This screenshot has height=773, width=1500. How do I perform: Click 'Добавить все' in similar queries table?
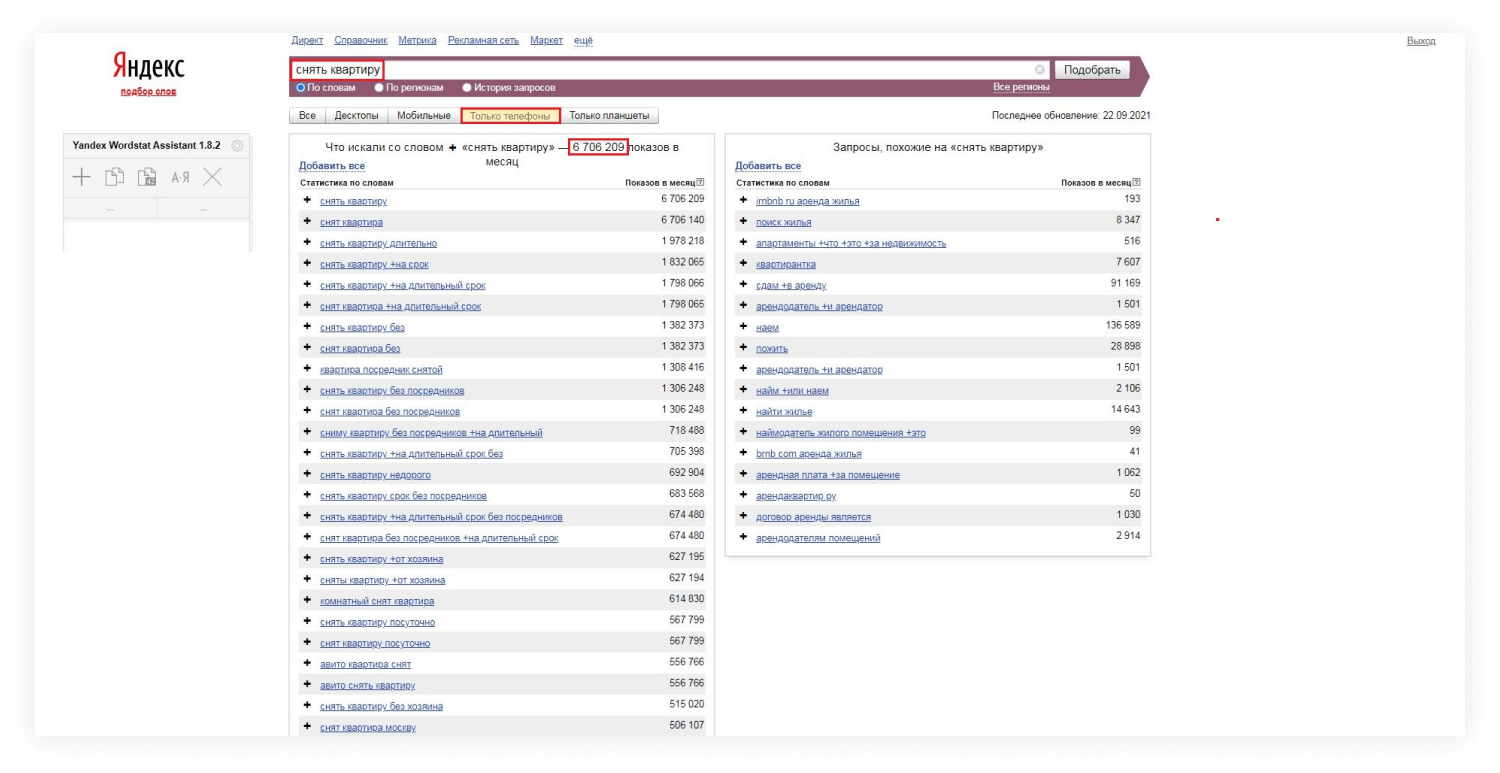tap(768, 166)
